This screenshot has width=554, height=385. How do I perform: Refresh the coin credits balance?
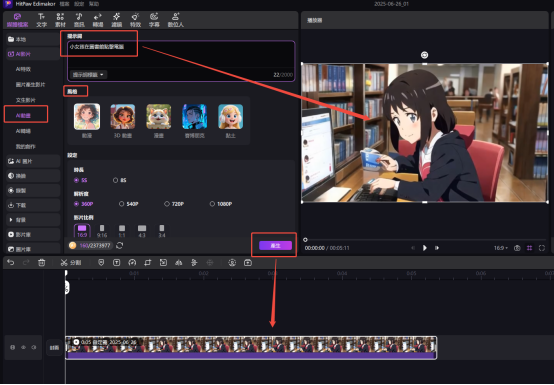(x=120, y=245)
